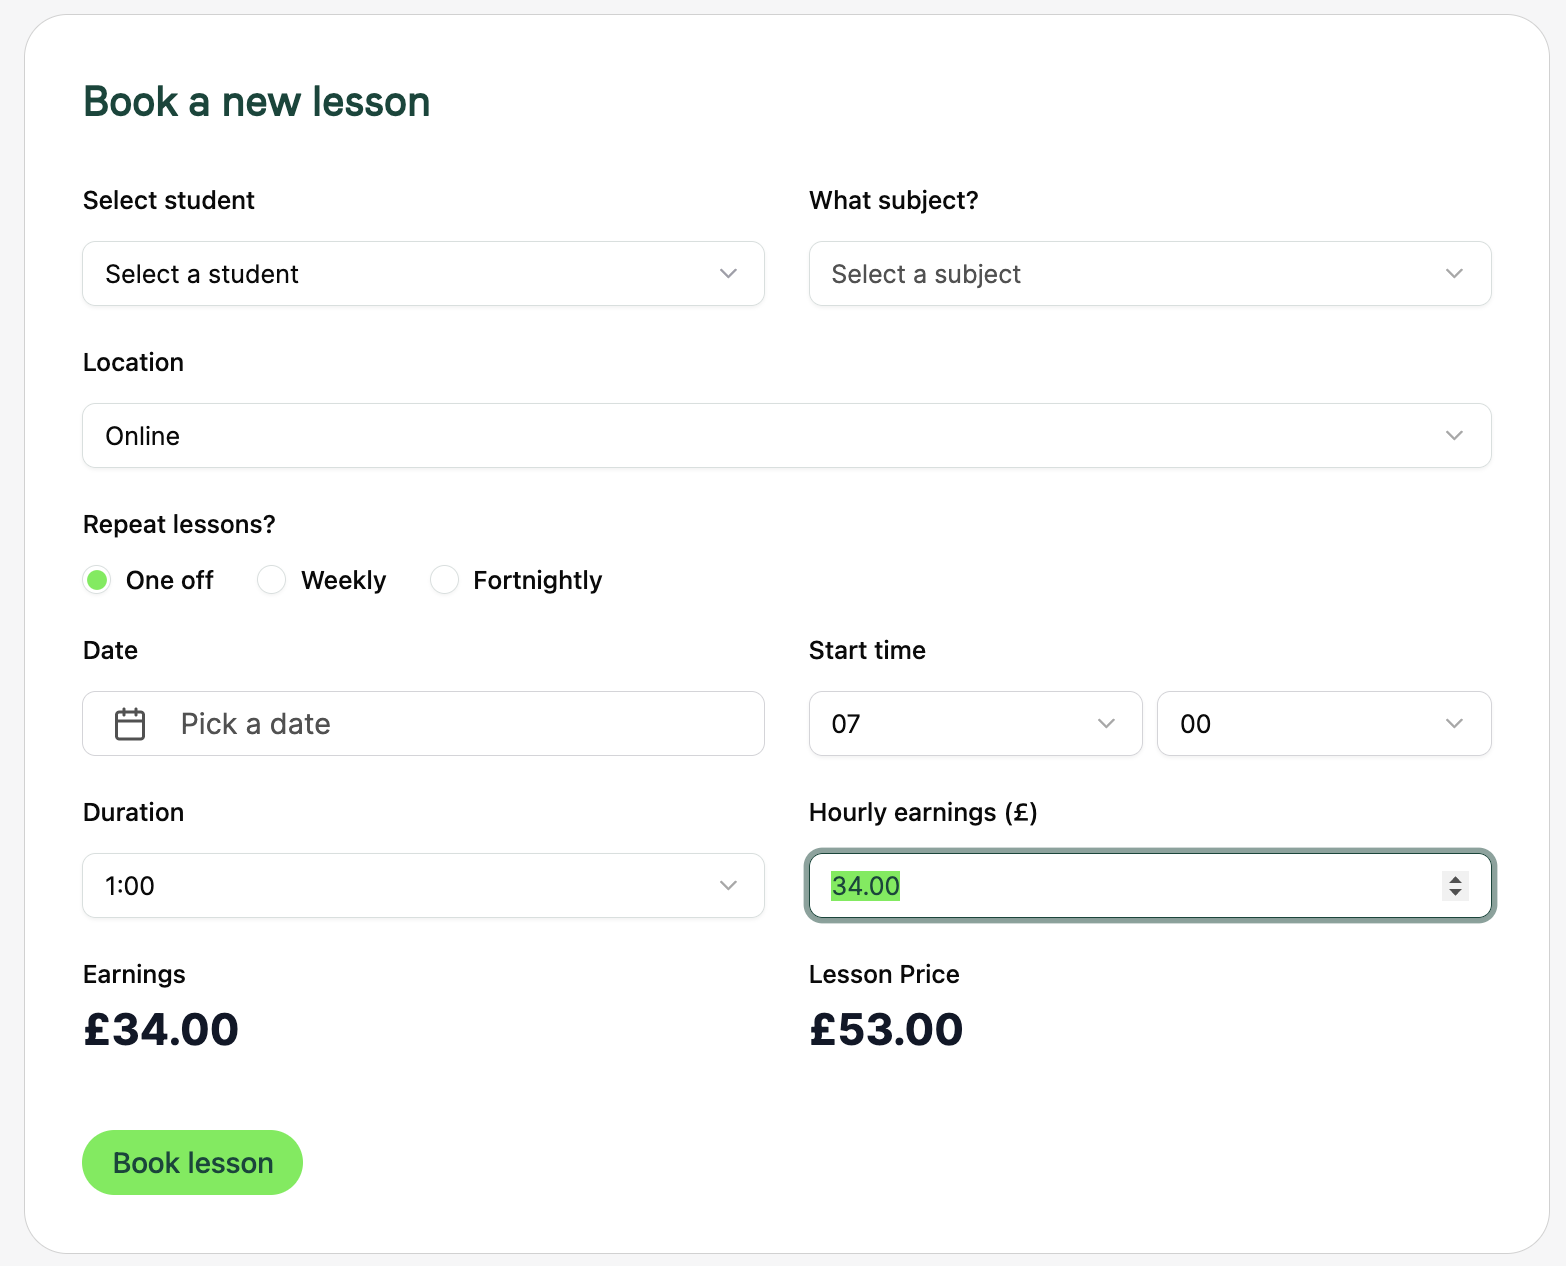Select the One off radio option
The width and height of the screenshot is (1566, 1266).
pos(97,580)
